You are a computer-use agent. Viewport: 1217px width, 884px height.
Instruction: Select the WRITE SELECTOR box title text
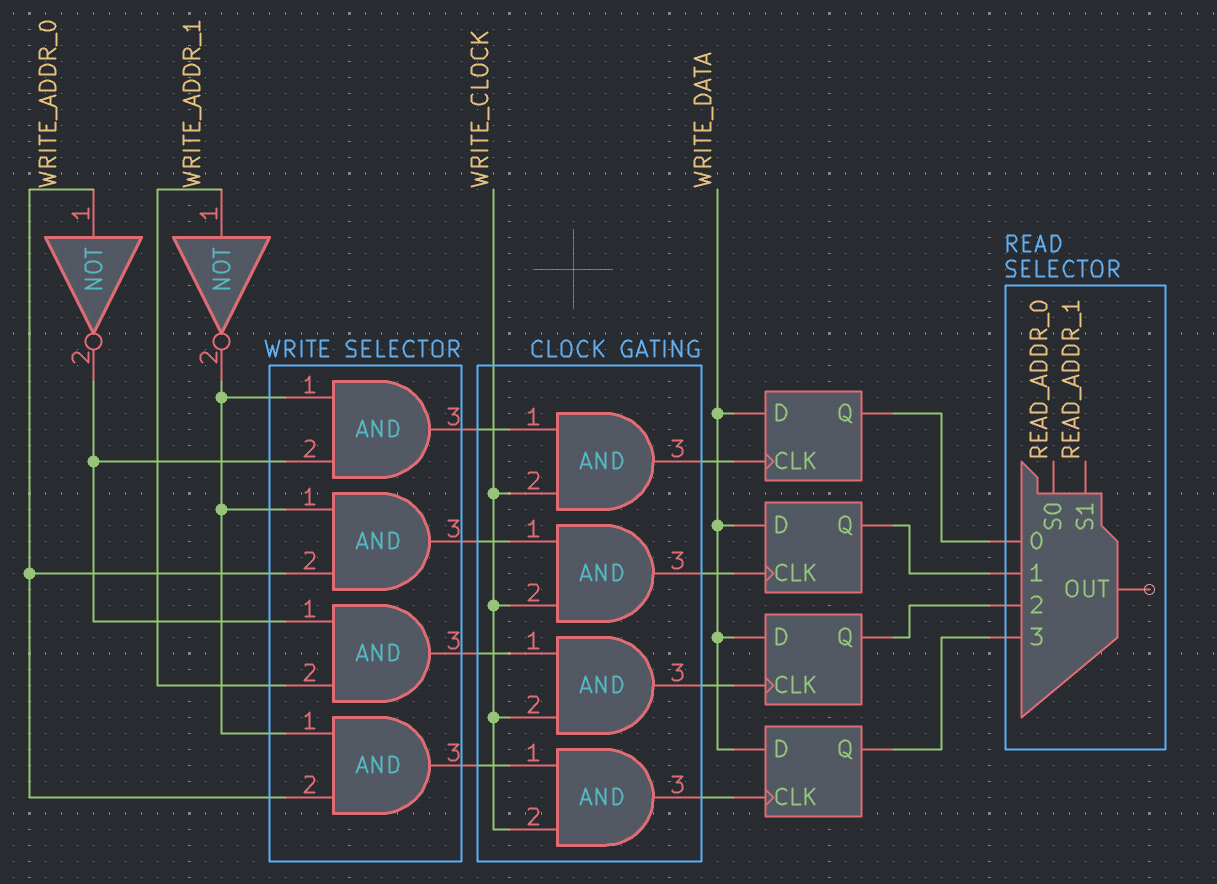pyautogui.click(x=363, y=349)
